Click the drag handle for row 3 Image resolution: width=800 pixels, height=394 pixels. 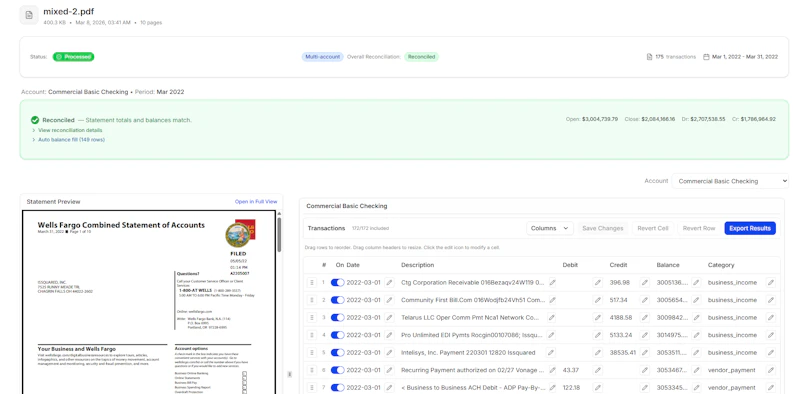312,317
